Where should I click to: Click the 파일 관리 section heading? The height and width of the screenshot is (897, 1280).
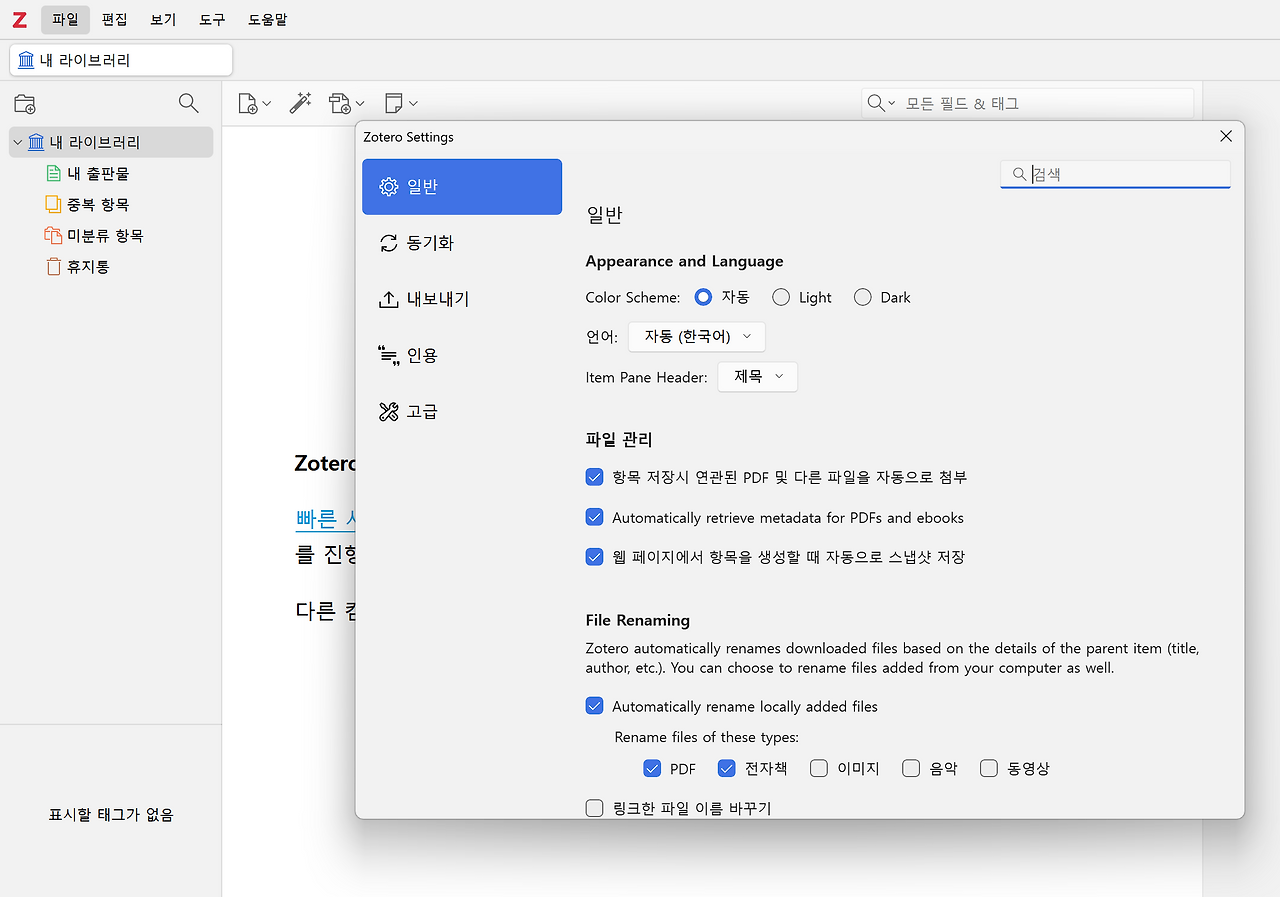click(619, 439)
